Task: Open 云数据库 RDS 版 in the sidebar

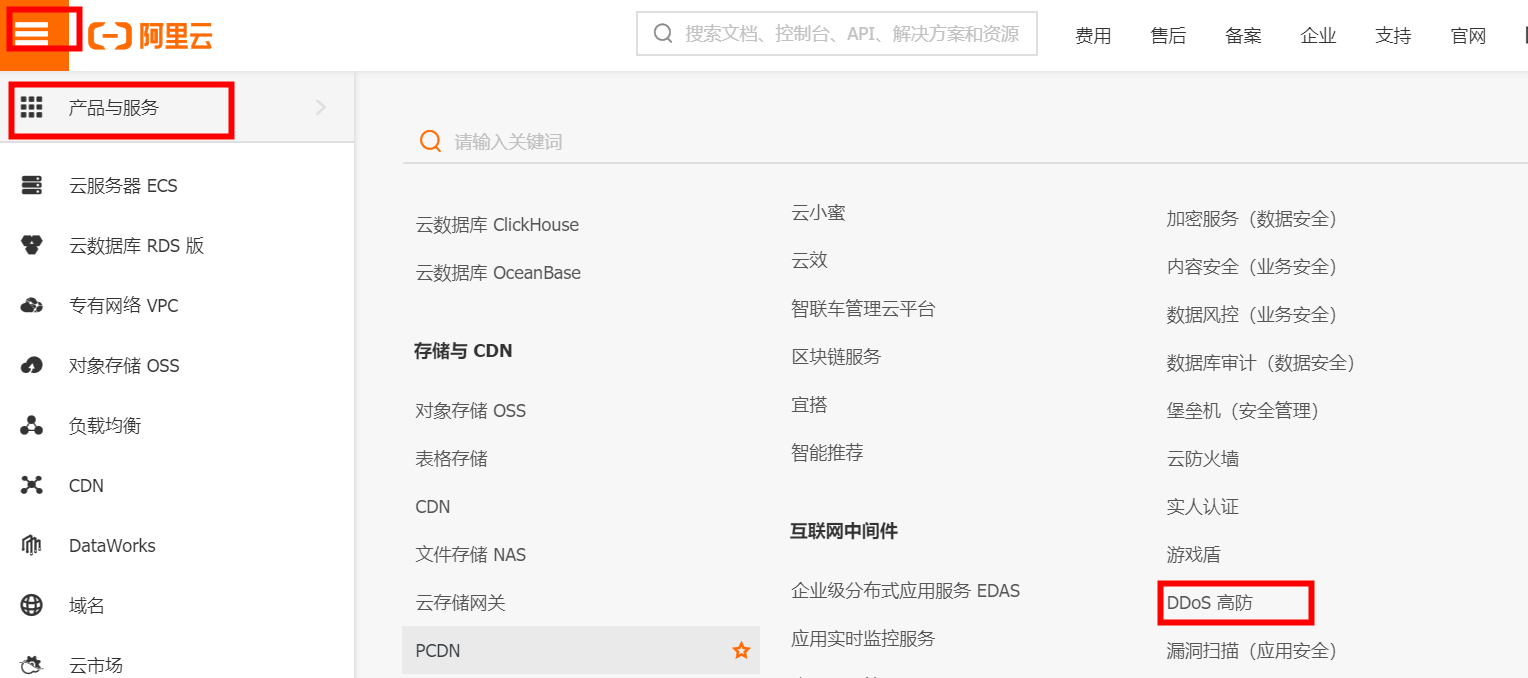Action: 136,246
